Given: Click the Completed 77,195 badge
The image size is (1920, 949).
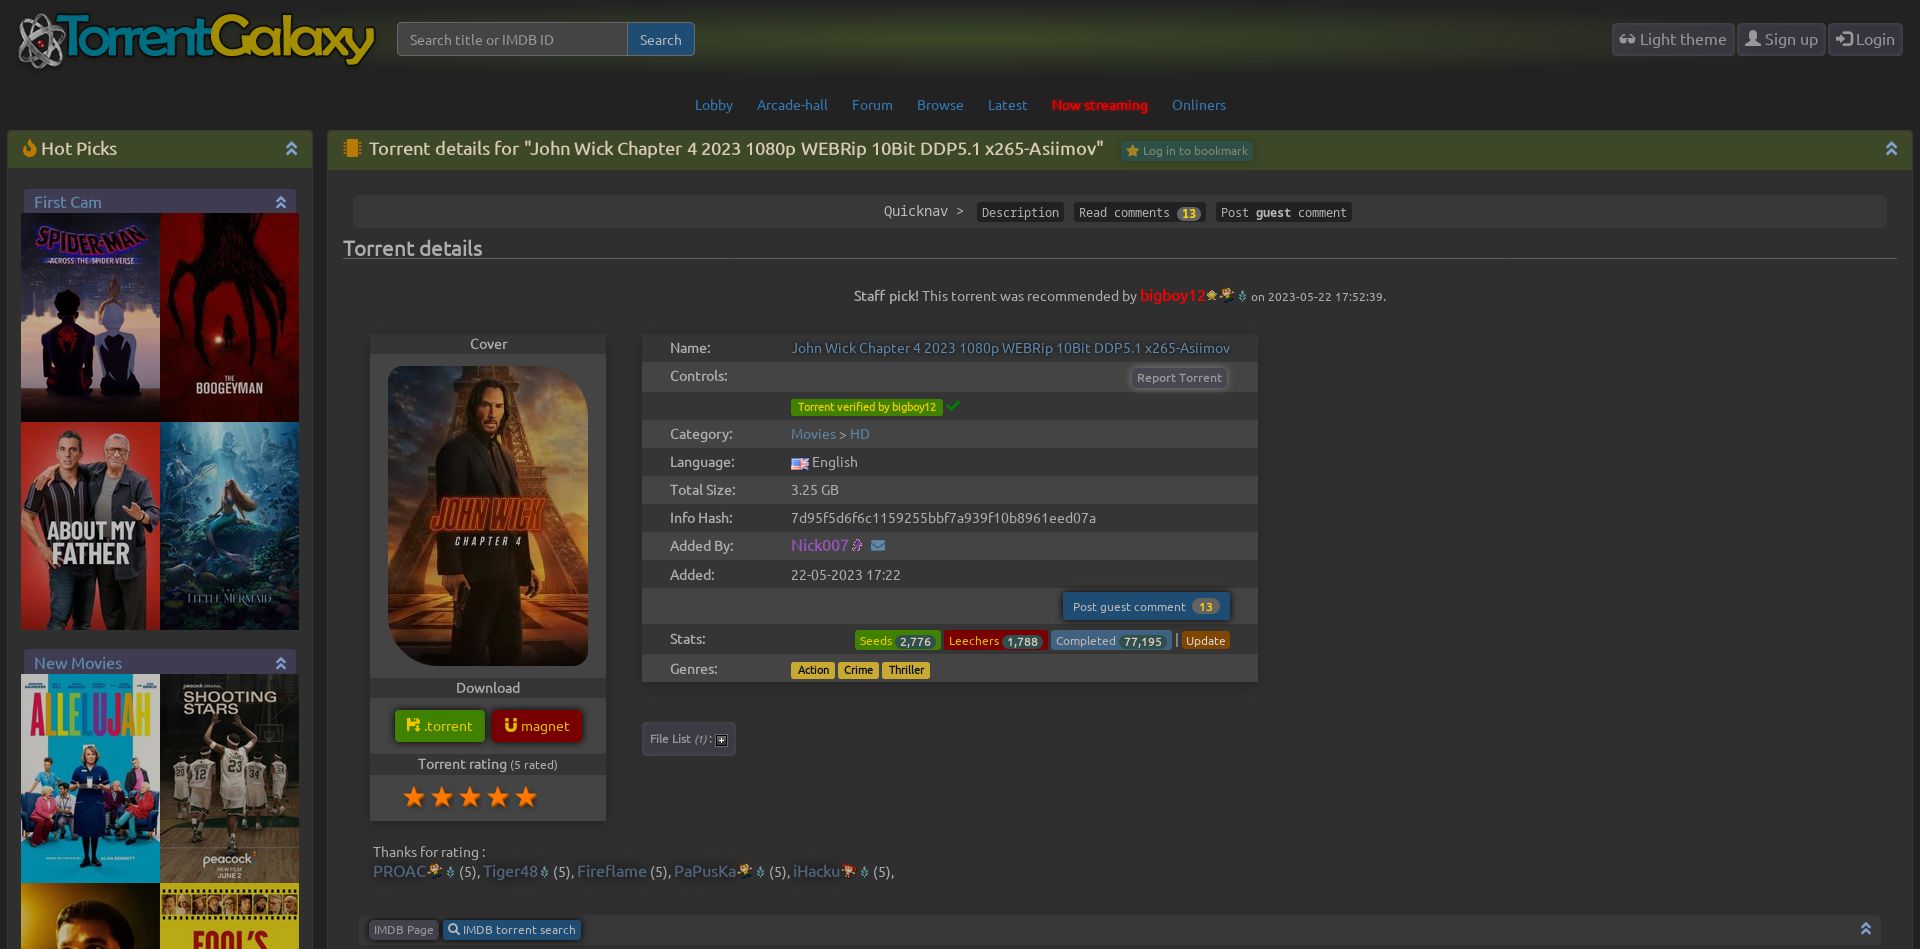Looking at the screenshot, I should tap(1111, 641).
